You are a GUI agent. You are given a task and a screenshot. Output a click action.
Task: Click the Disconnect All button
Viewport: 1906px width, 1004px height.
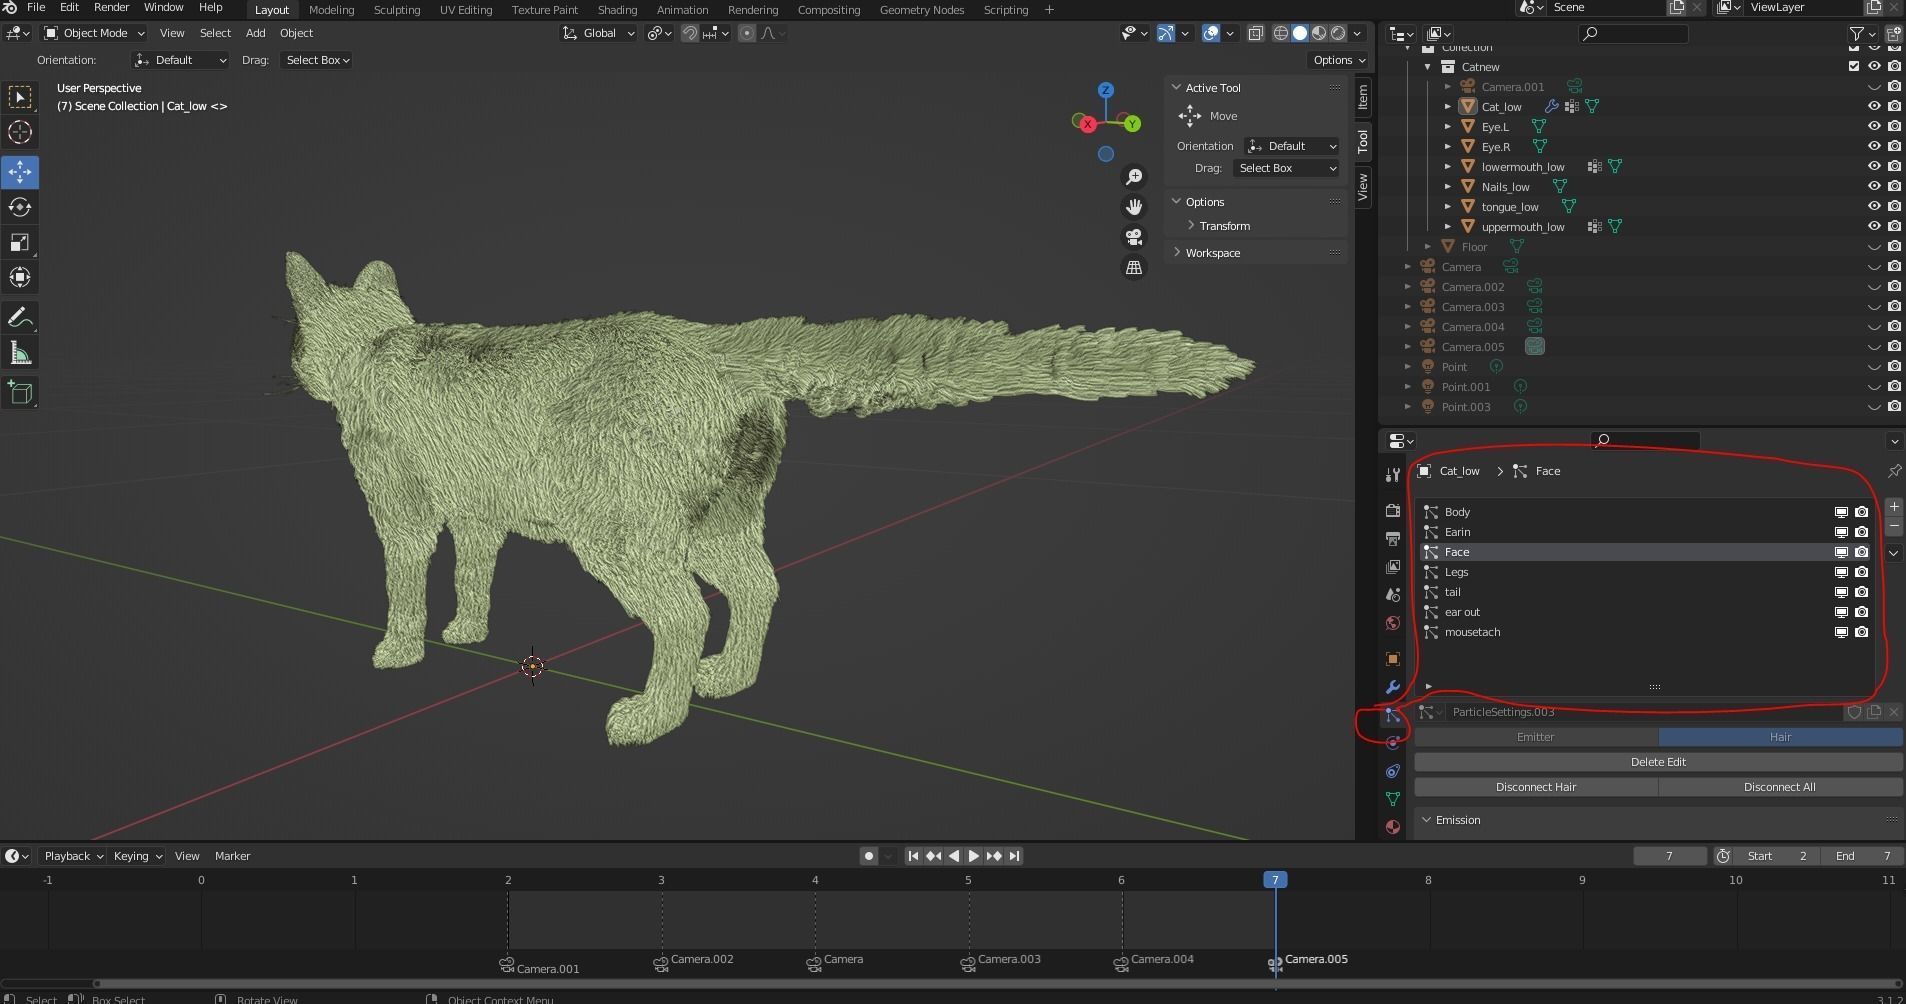[1780, 787]
